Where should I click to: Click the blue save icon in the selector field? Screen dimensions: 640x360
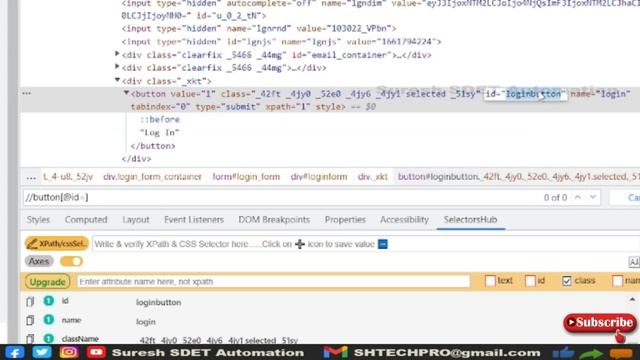(x=383, y=244)
